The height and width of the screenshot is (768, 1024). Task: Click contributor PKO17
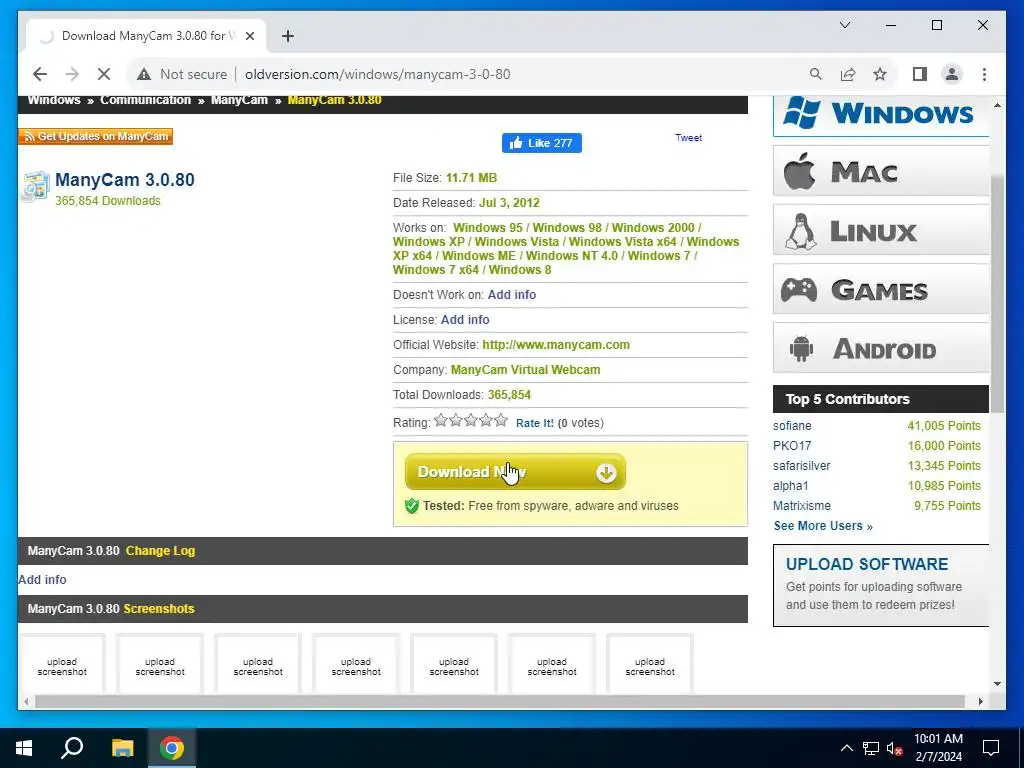click(792, 446)
